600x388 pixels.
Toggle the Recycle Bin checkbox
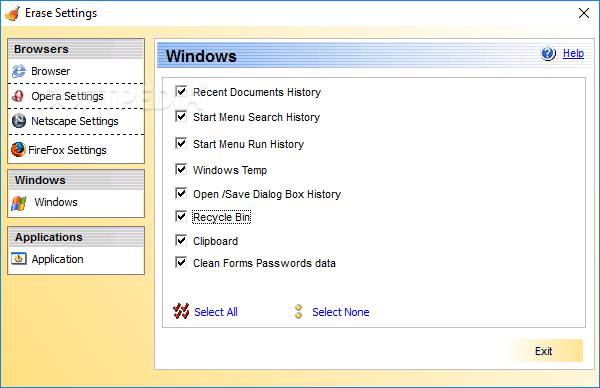tap(181, 217)
